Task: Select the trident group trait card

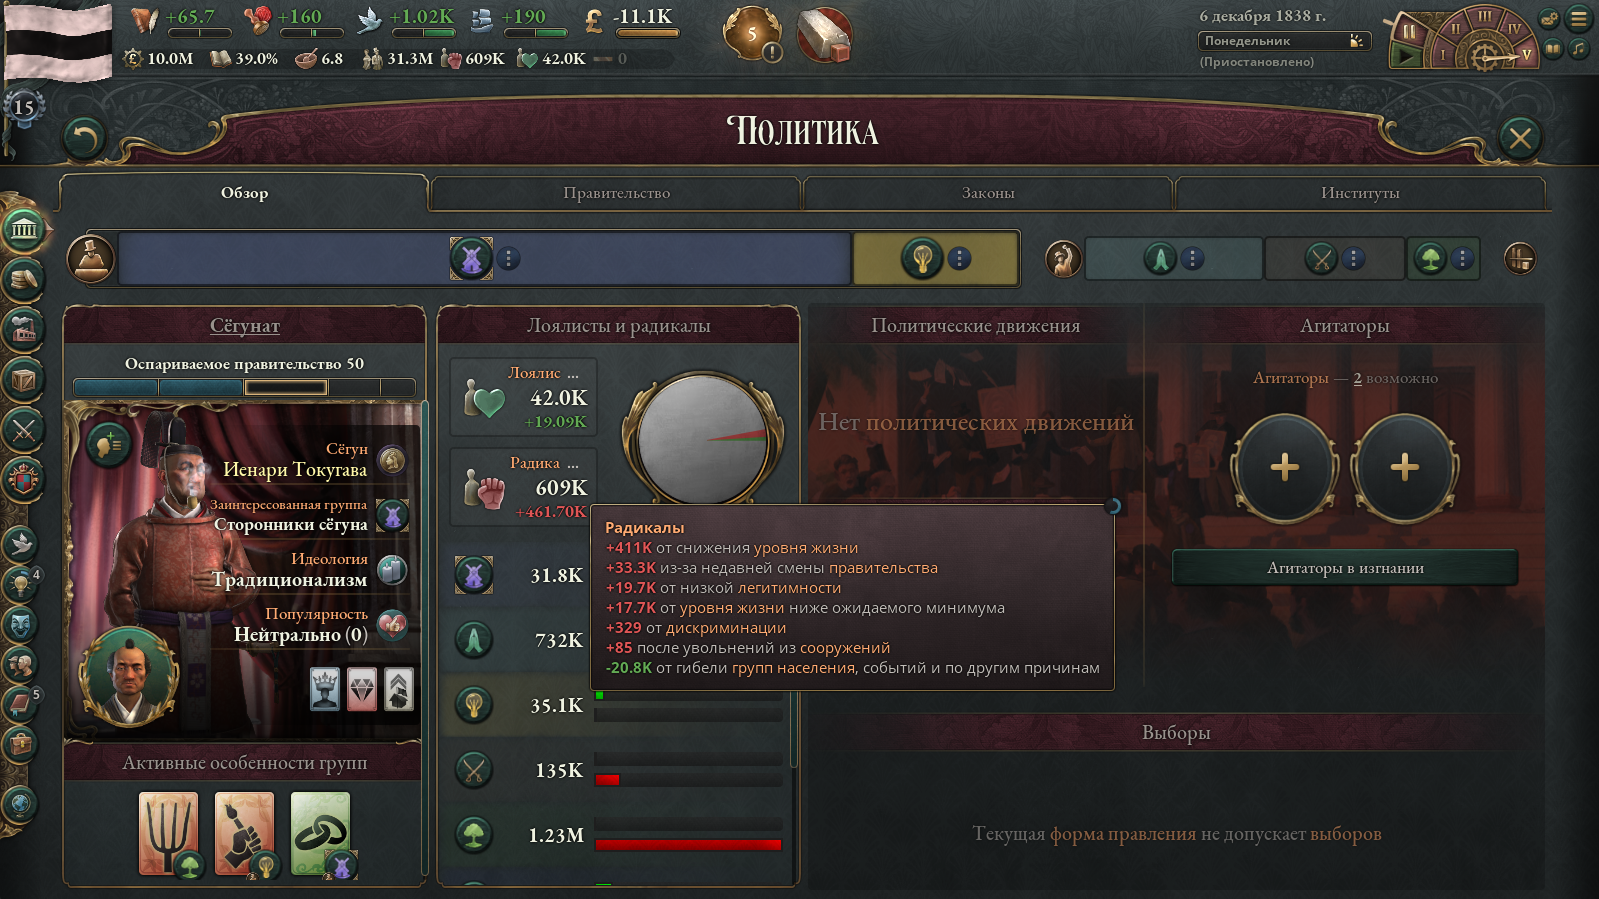Action: pyautogui.click(x=168, y=833)
